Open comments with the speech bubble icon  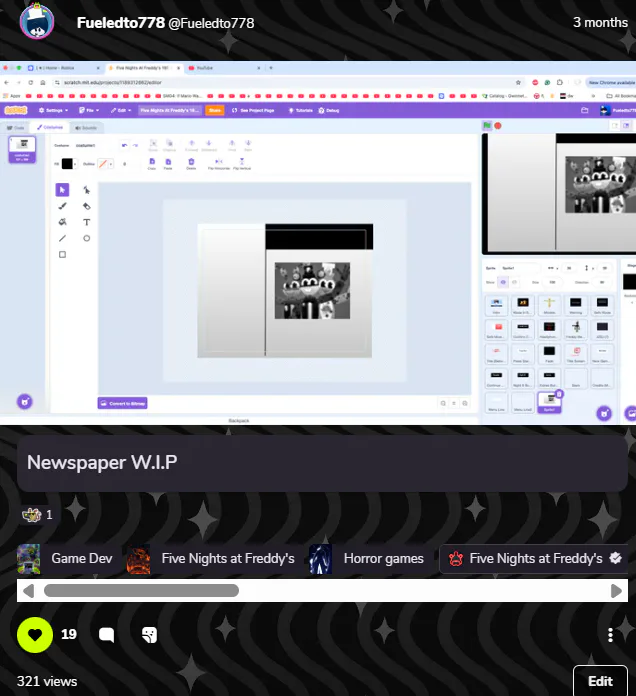(107, 635)
